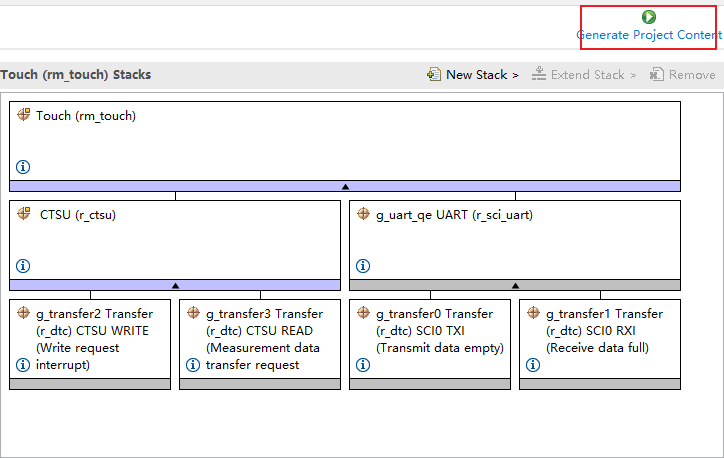The image size is (724, 458).
Task: Select the Touch (rm_touch) module block
Action: tap(345, 140)
